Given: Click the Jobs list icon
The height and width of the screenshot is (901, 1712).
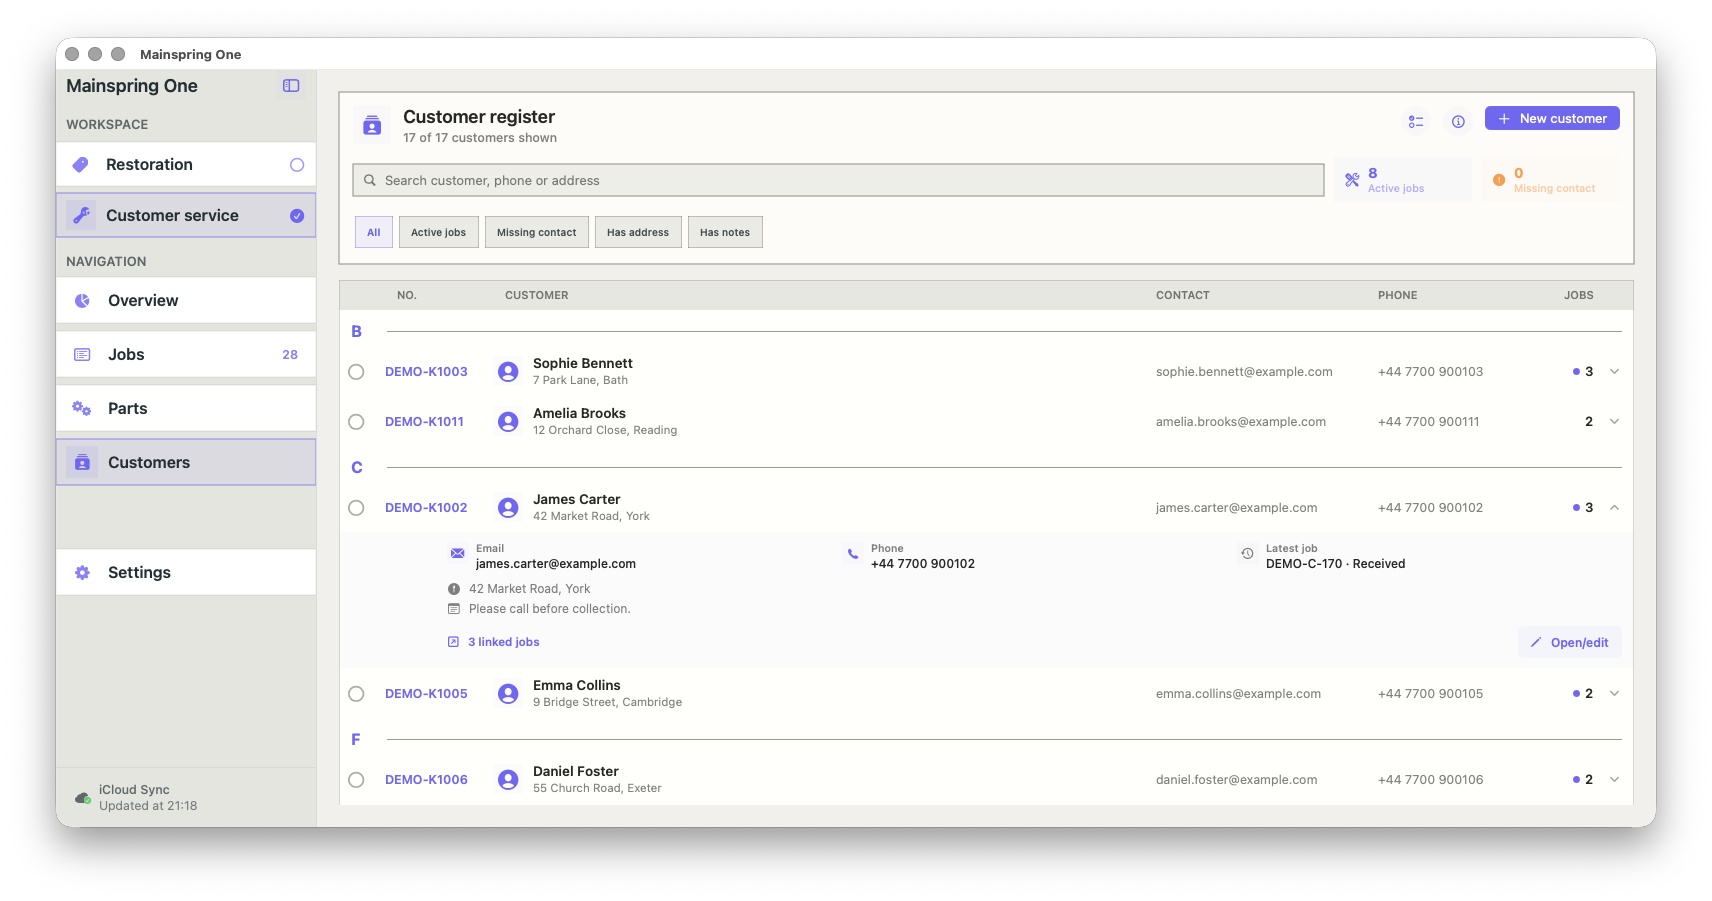Looking at the screenshot, I should (82, 355).
